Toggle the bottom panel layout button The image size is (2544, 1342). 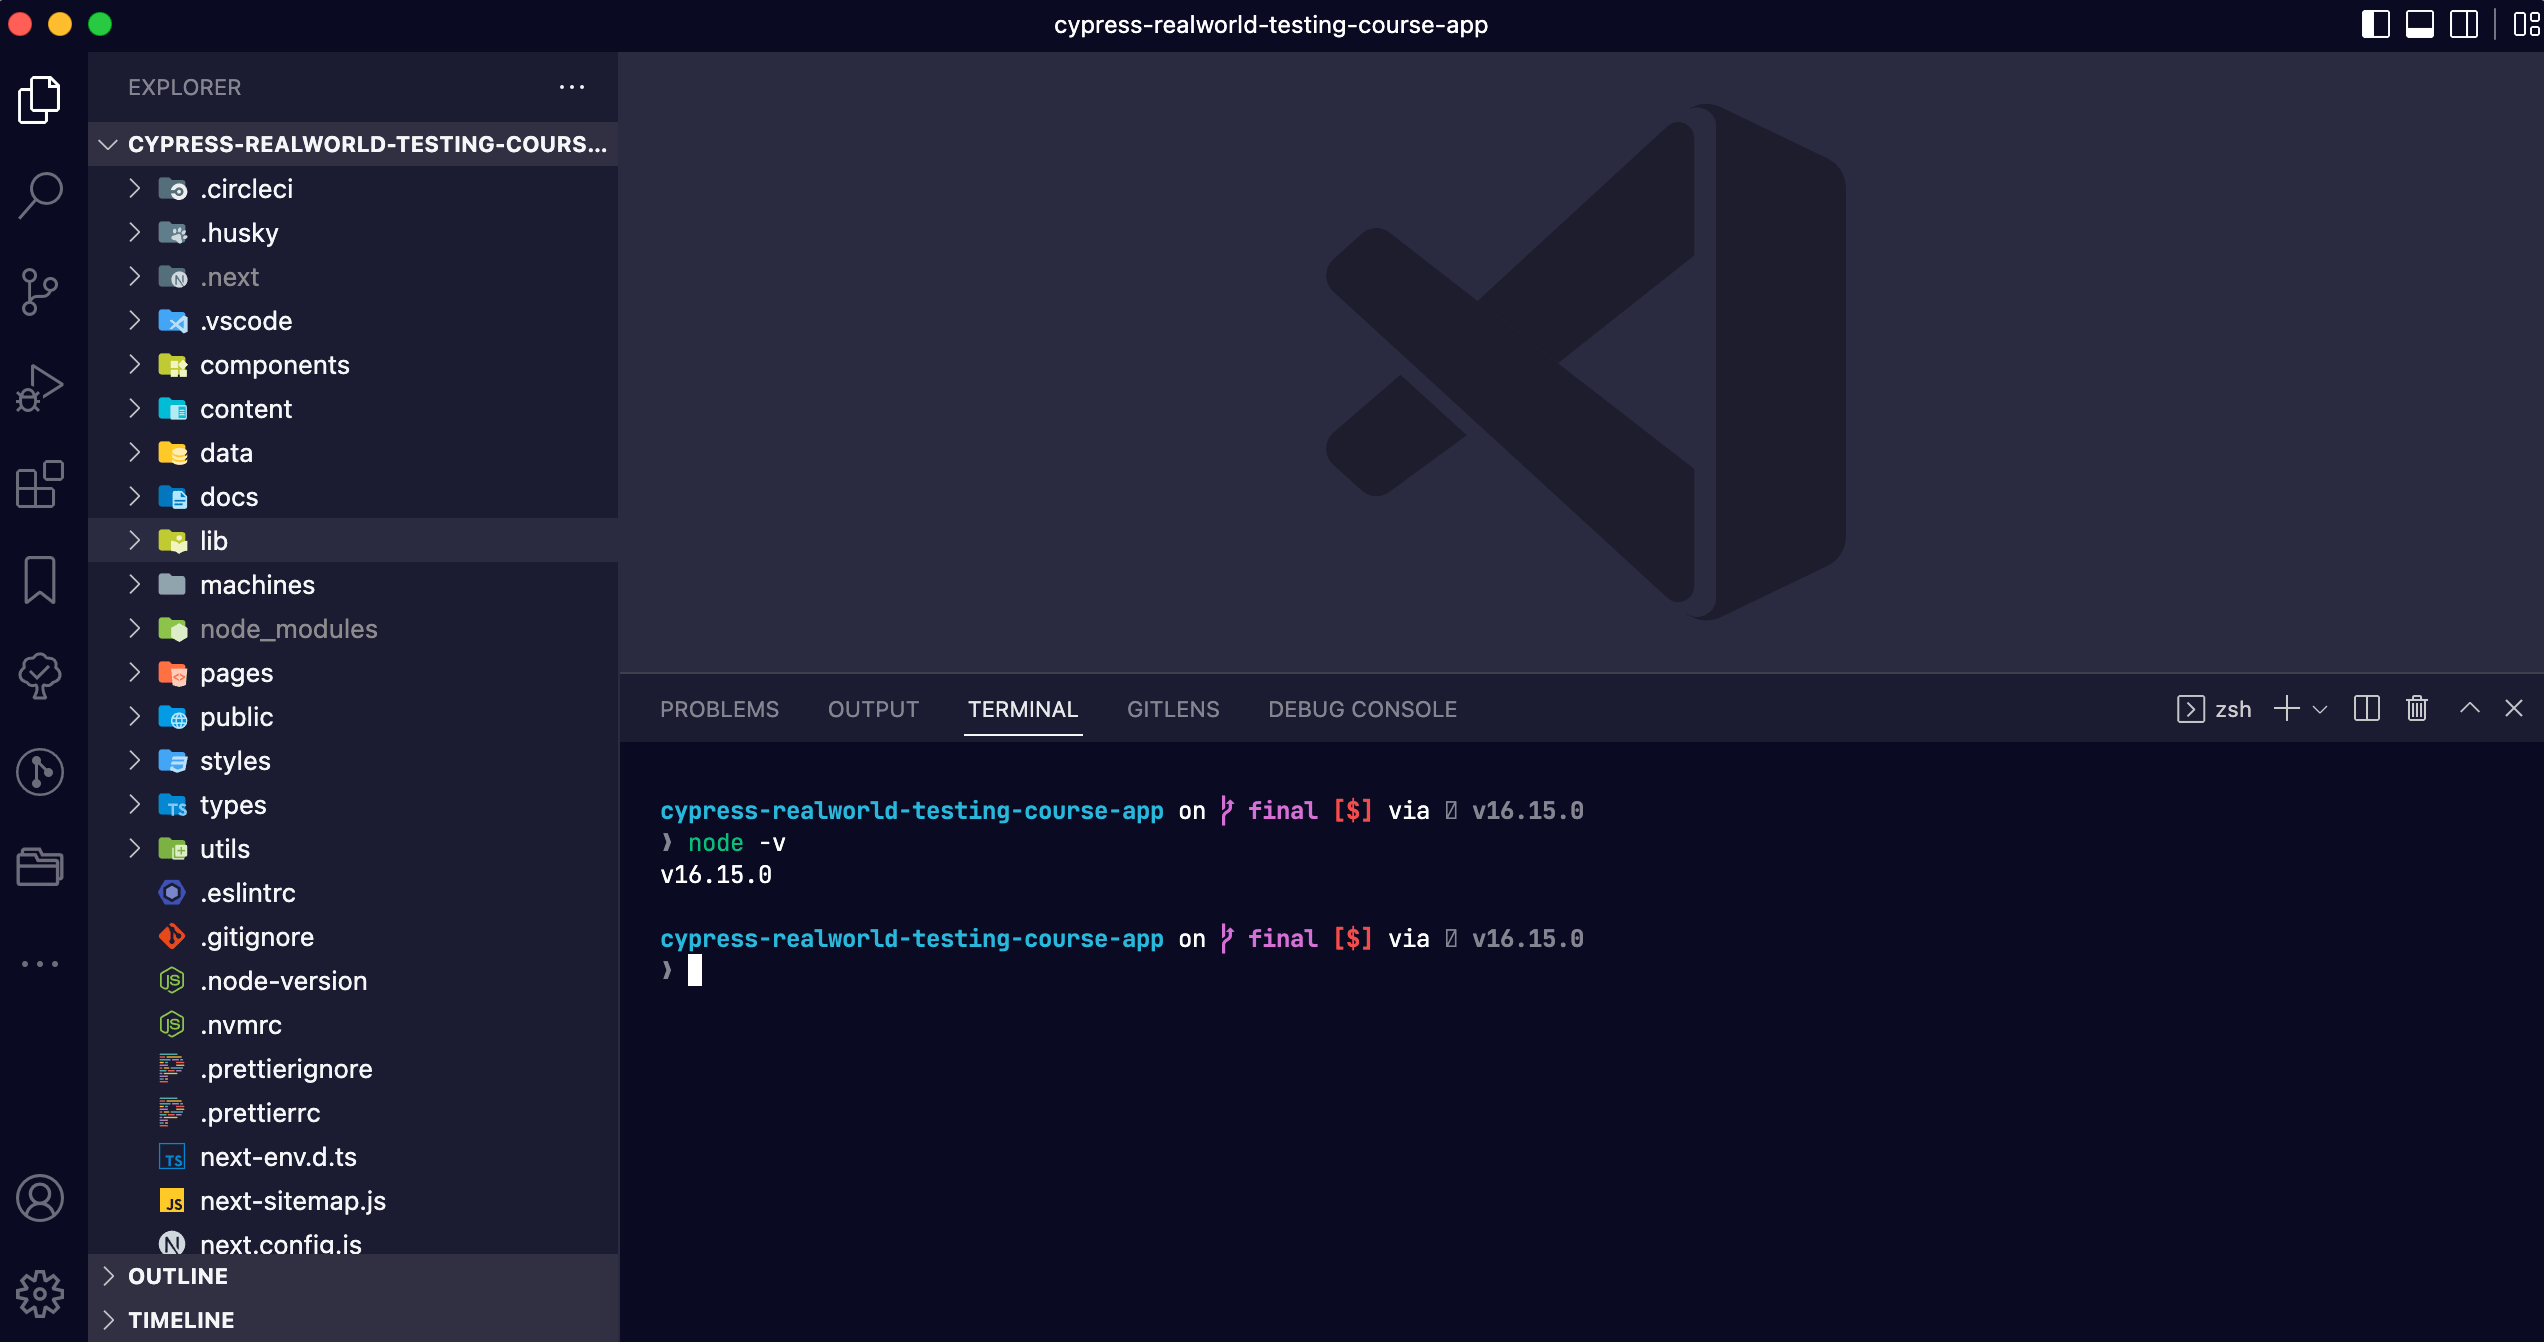(x=2419, y=24)
